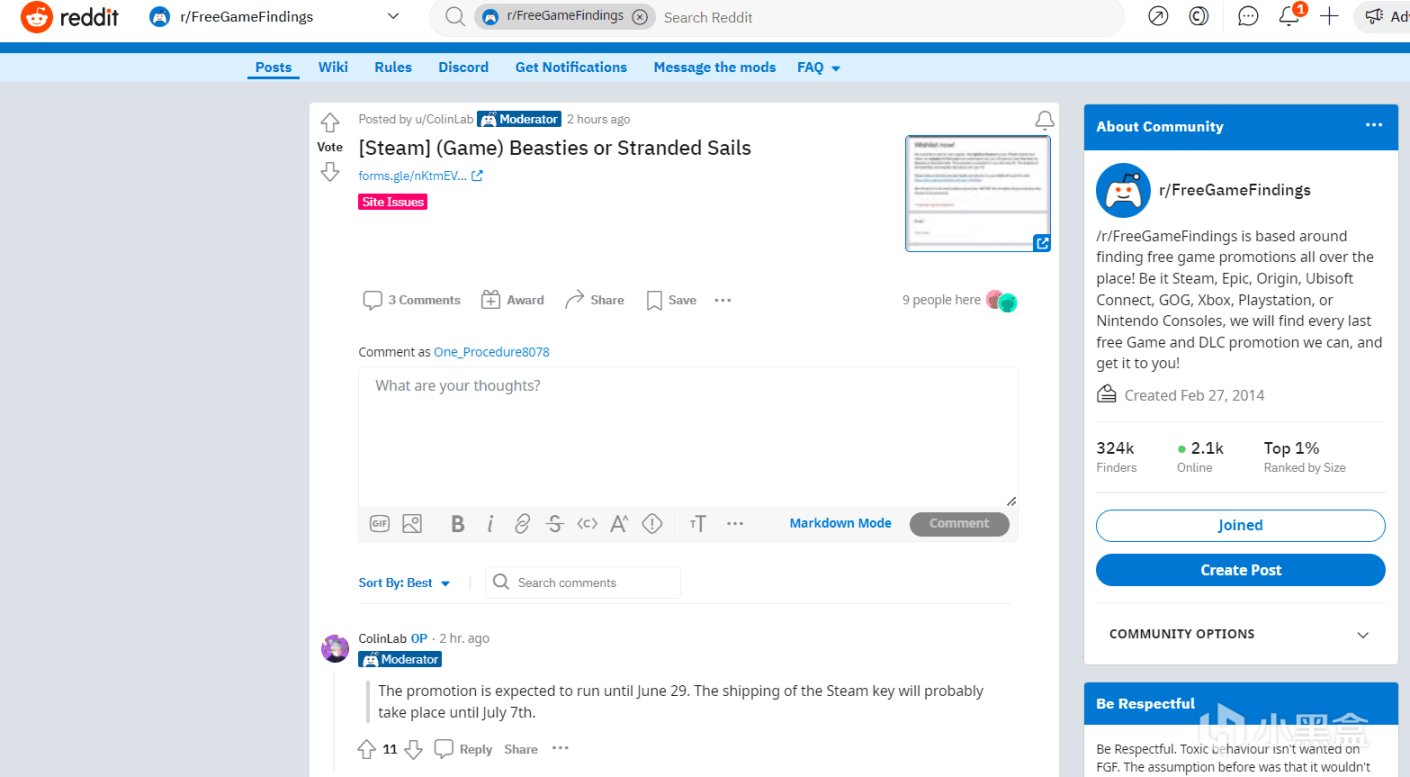Screen dimensions: 1410x777
Task: Expand the FAQ dropdown menu
Action: click(x=819, y=67)
